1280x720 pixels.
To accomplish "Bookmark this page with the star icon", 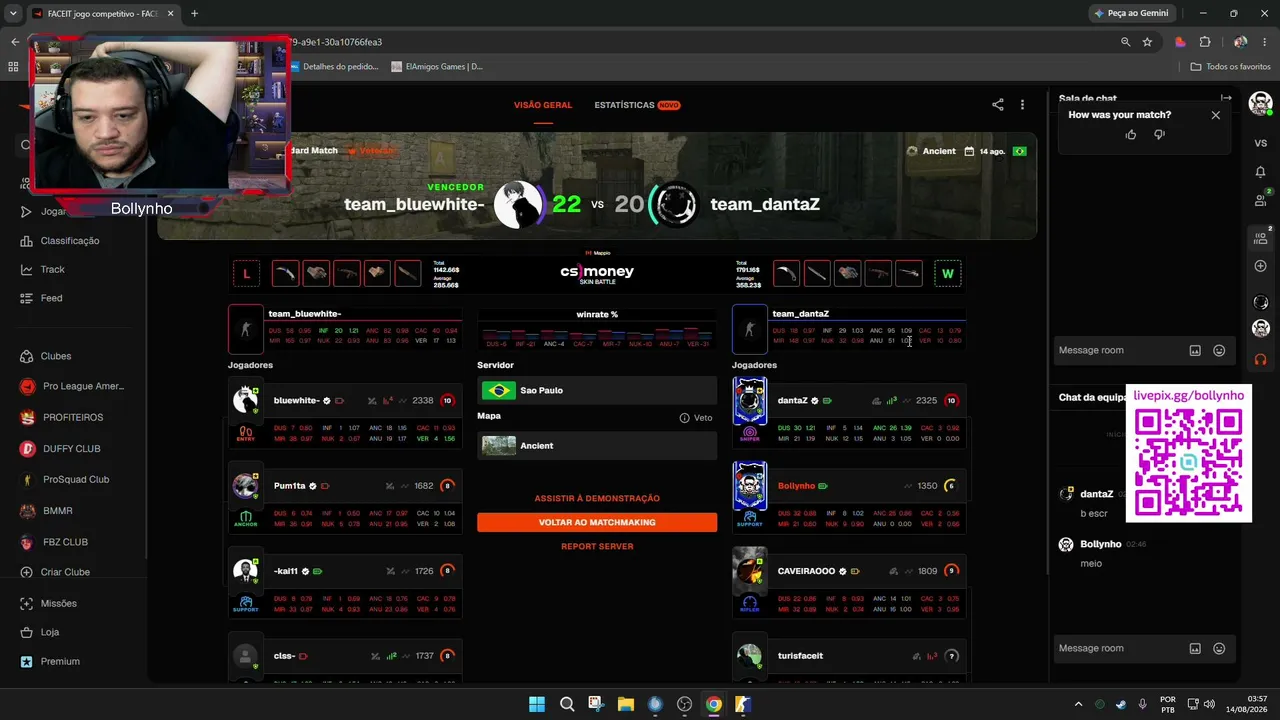I will tap(1147, 42).
